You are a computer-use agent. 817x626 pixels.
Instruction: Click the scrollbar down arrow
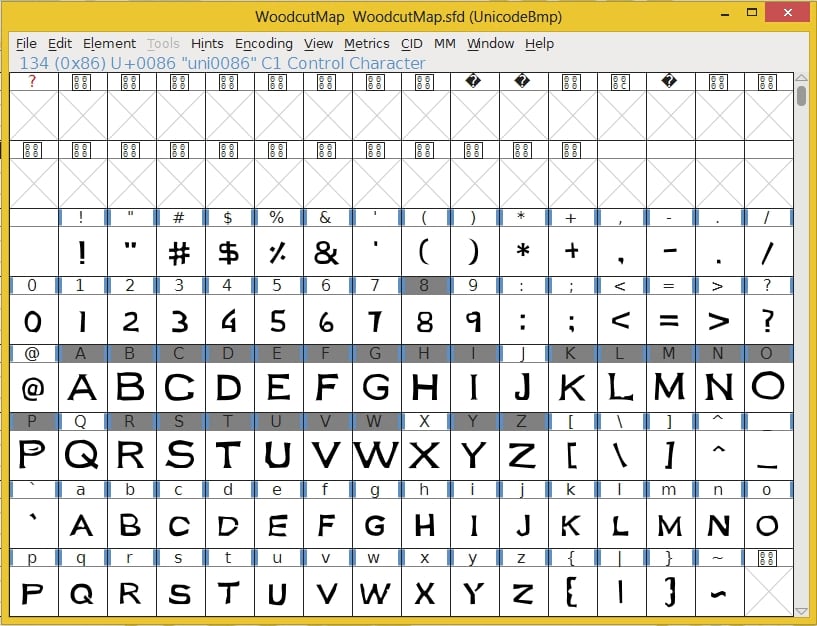click(801, 611)
